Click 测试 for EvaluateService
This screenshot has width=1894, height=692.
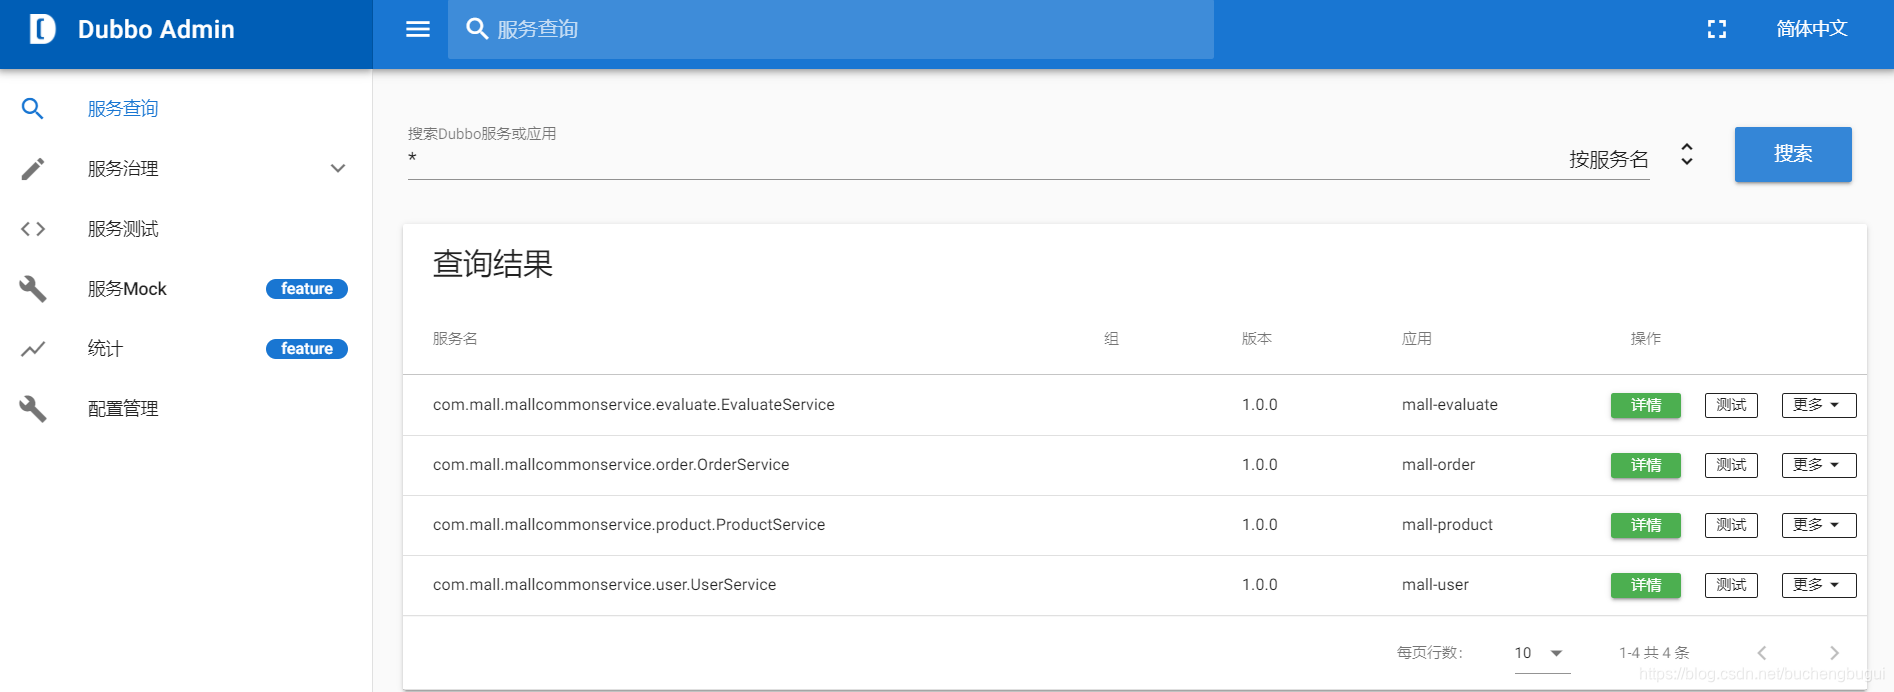point(1731,405)
